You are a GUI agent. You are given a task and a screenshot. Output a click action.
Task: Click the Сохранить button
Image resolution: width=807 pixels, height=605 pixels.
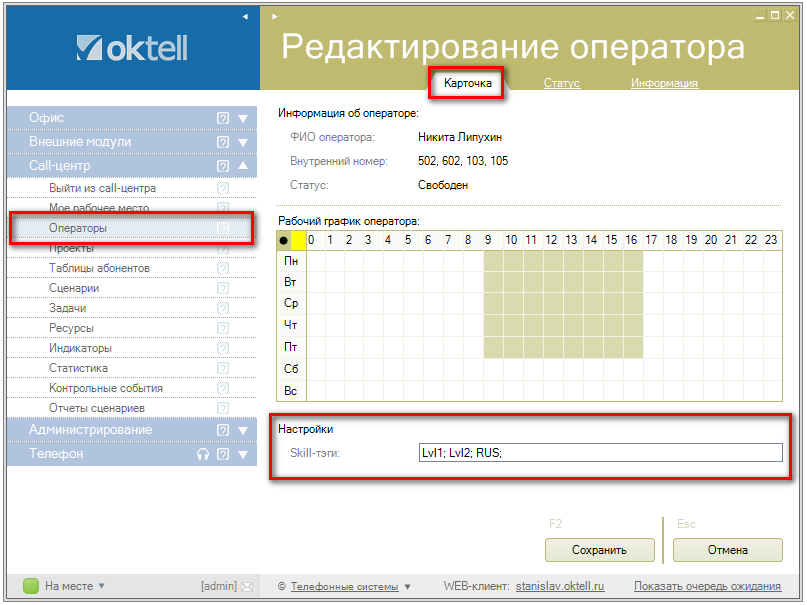click(599, 549)
